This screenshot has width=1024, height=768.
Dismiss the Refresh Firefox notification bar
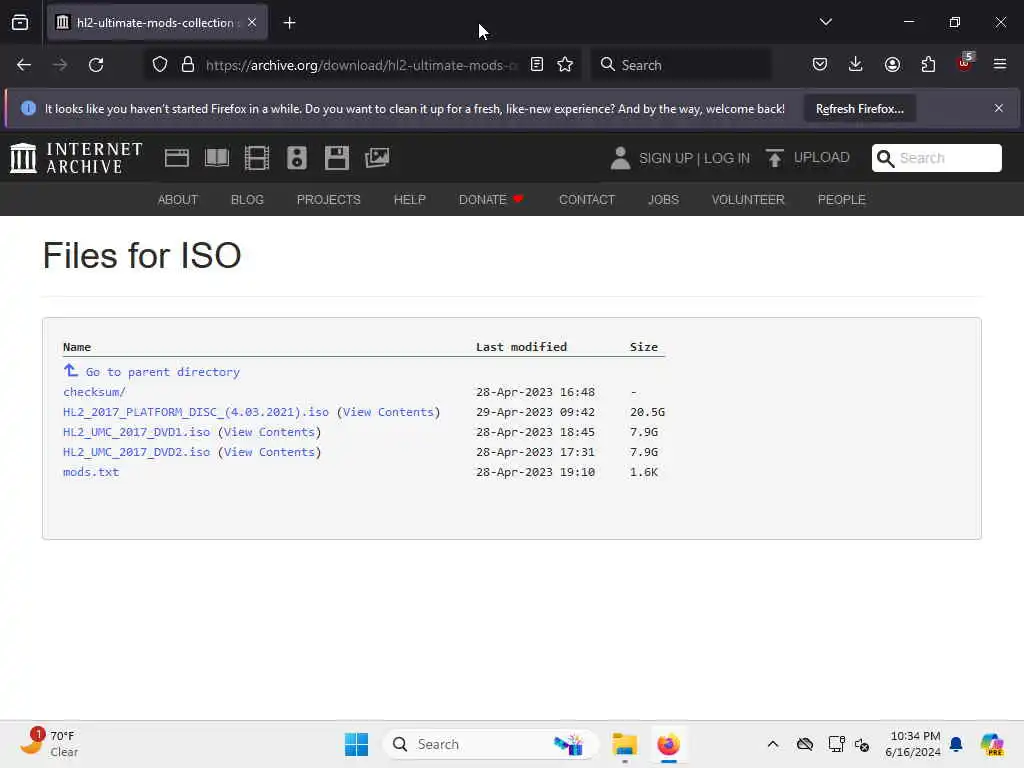tap(999, 108)
